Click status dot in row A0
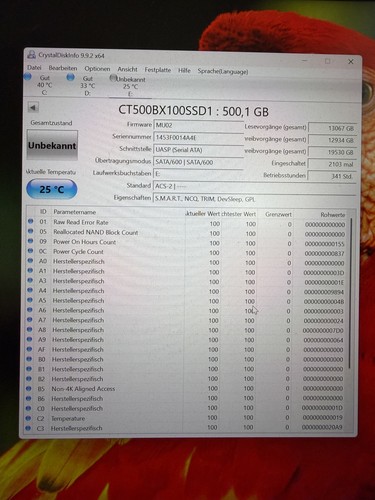The image size is (375, 500). point(30,260)
